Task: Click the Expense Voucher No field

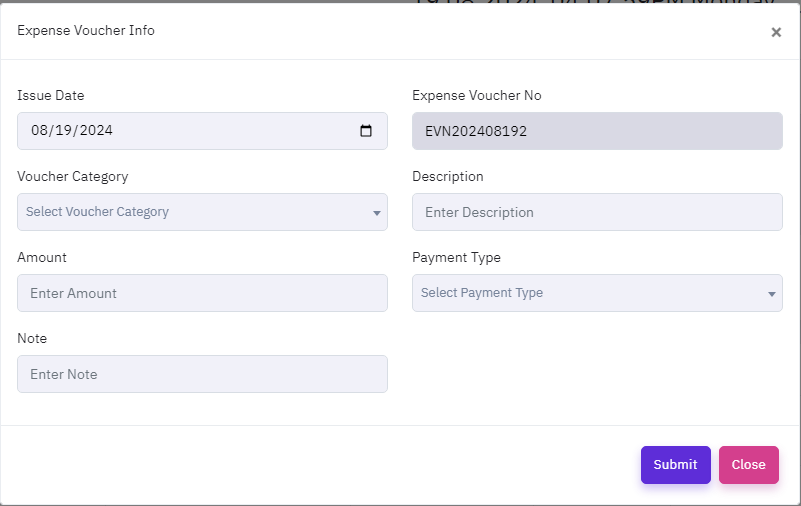Action: pos(597,131)
